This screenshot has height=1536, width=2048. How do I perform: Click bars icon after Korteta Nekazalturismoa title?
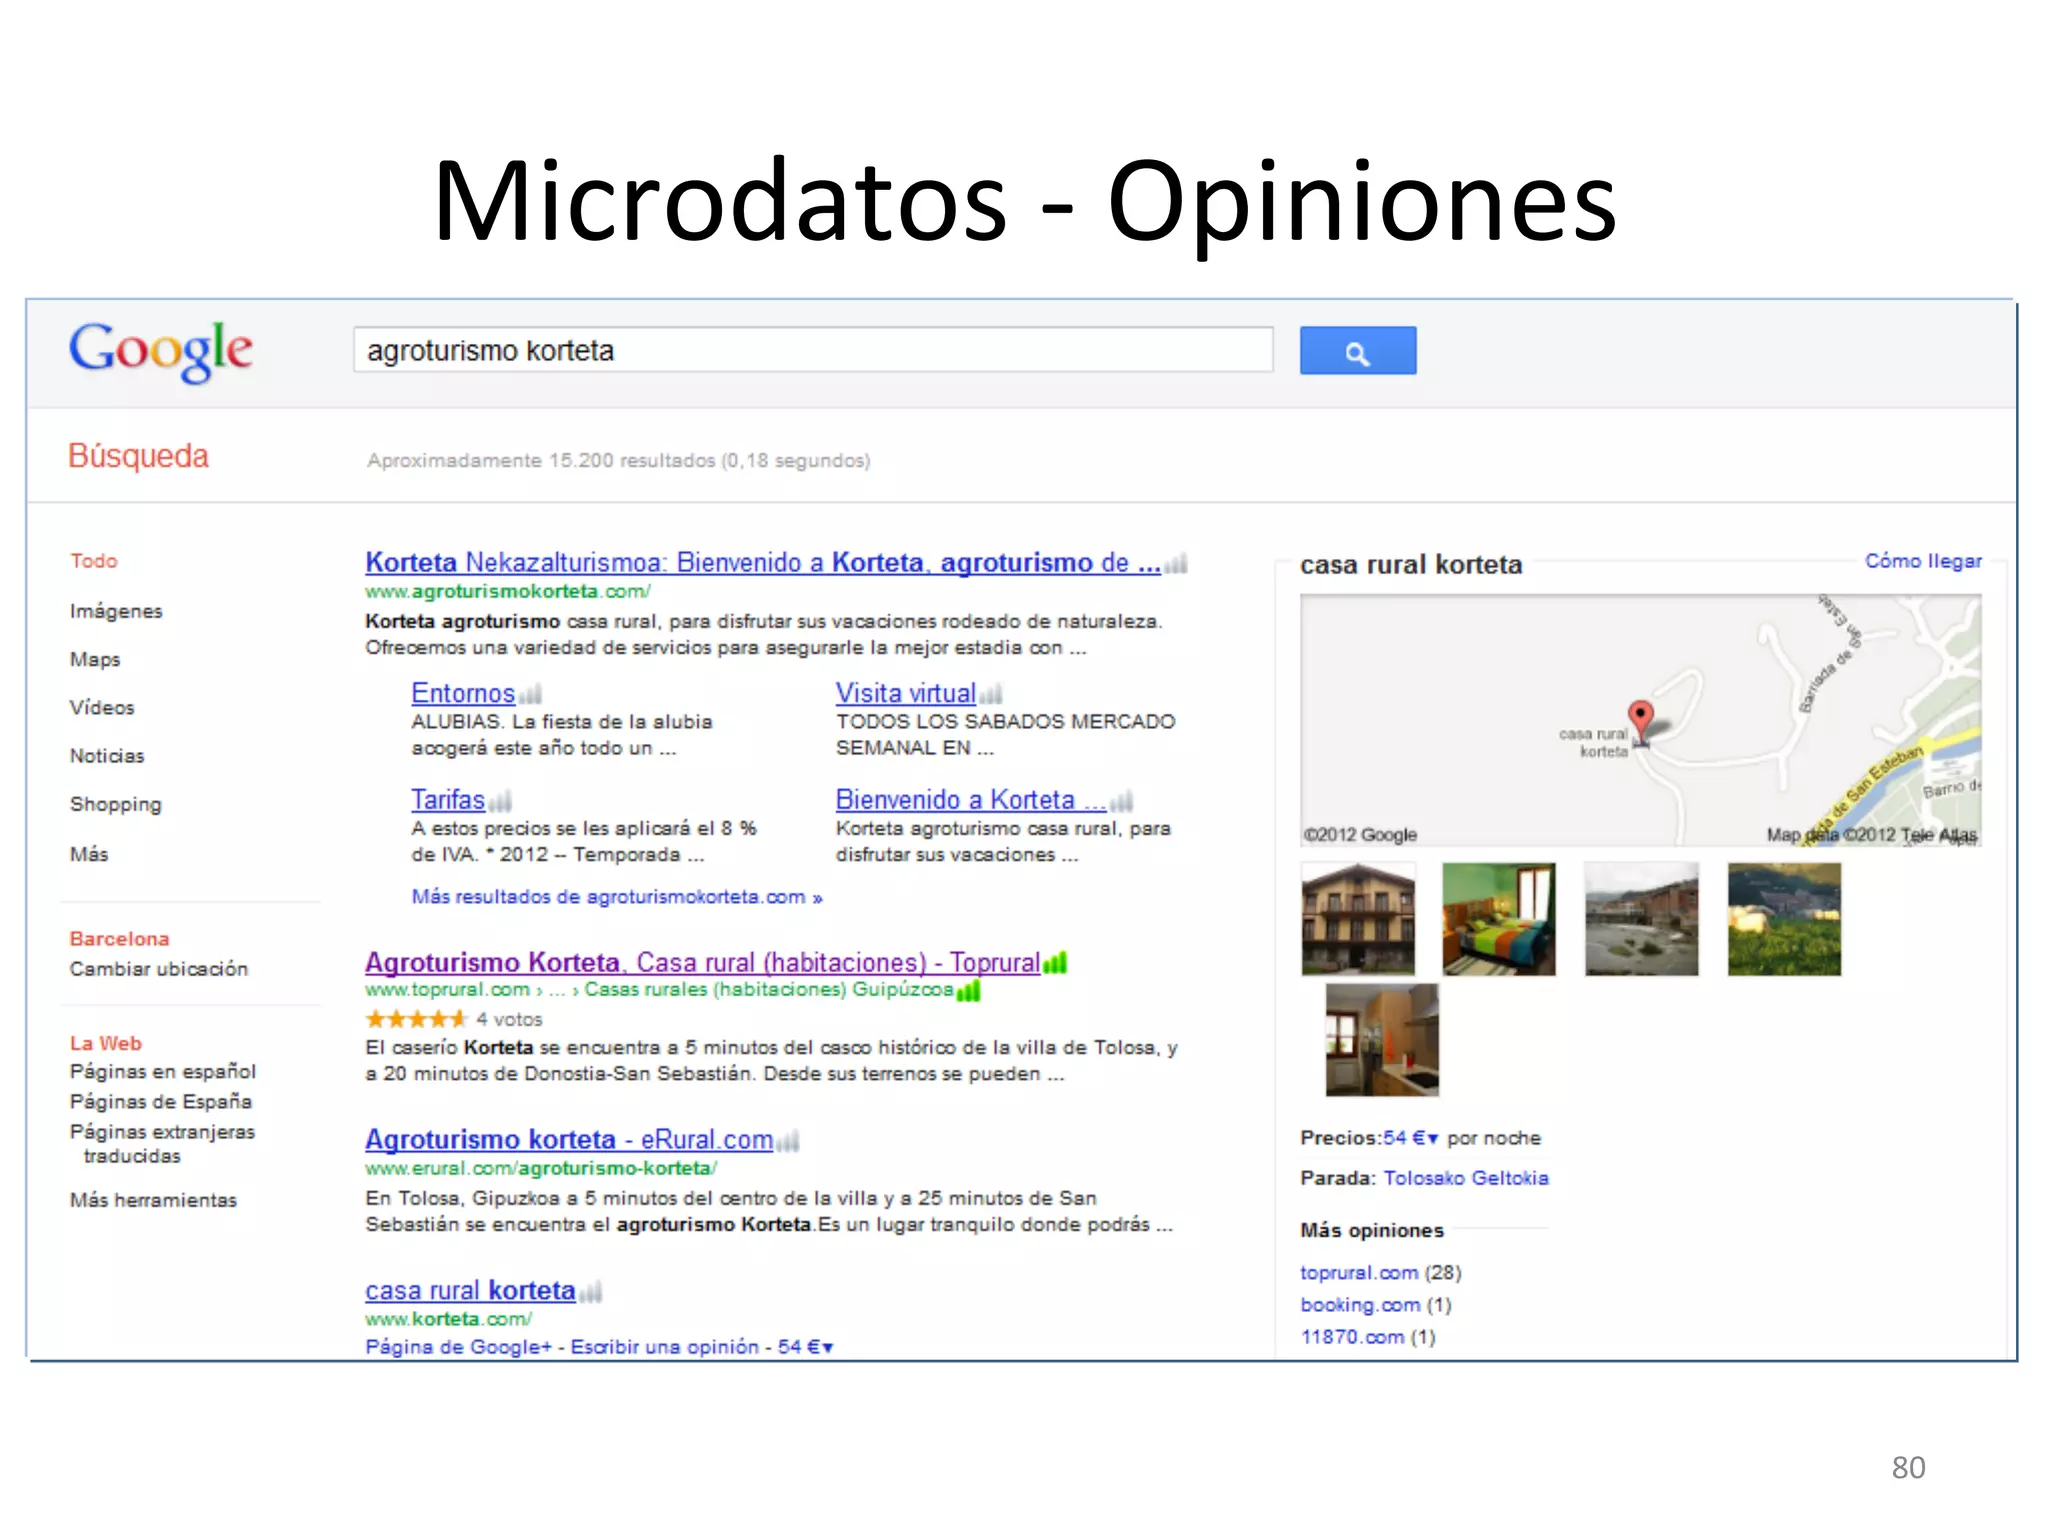pyautogui.click(x=1176, y=564)
